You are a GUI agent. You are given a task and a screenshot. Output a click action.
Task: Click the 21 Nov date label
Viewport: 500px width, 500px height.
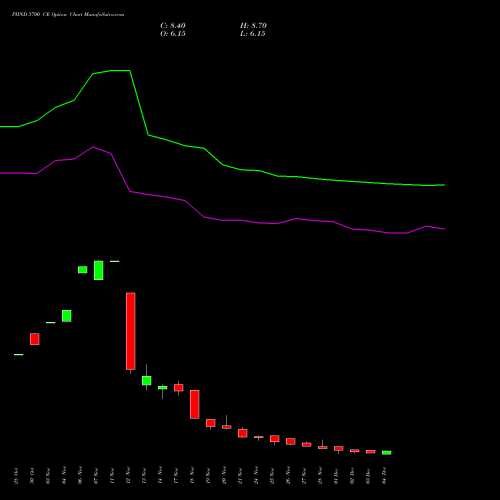240,476
